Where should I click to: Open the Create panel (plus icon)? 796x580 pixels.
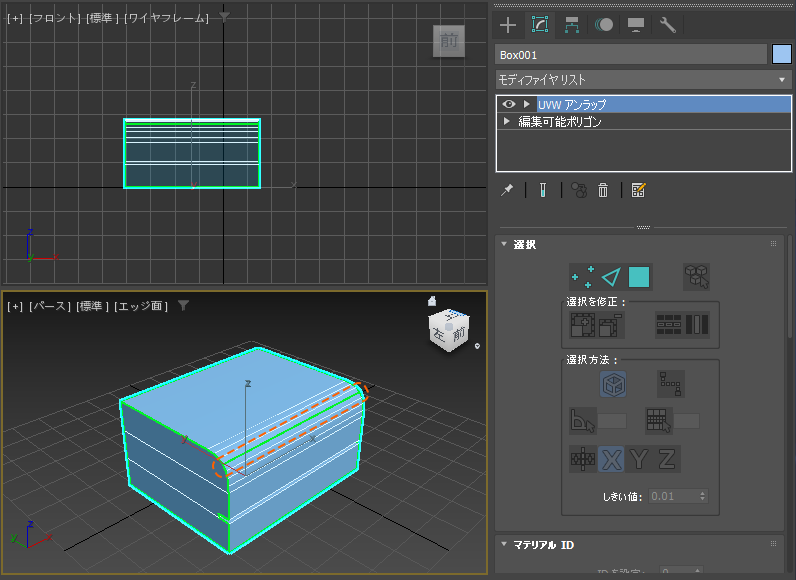tap(508, 25)
